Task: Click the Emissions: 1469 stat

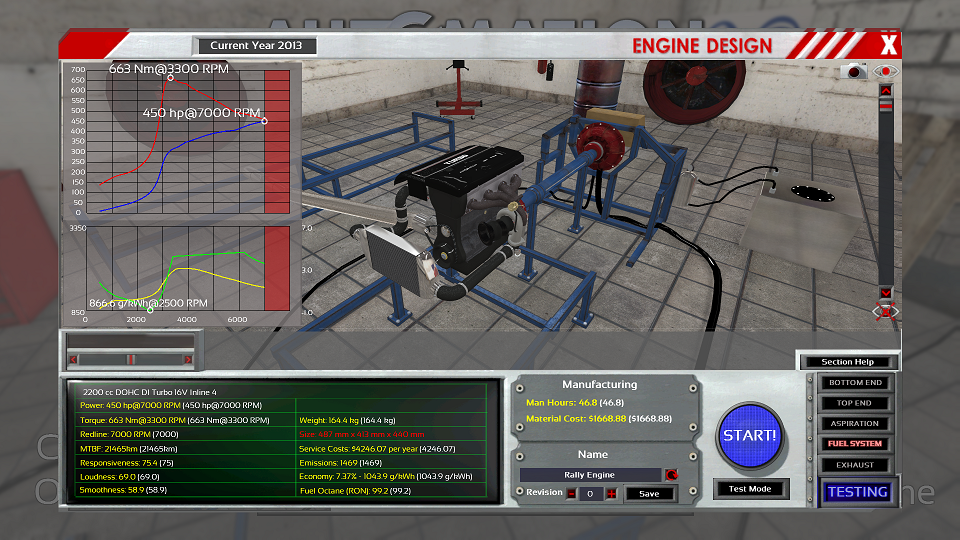Action: point(340,463)
